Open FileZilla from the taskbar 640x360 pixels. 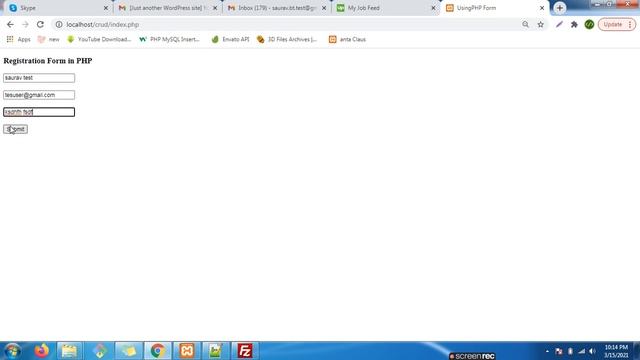click(245, 351)
